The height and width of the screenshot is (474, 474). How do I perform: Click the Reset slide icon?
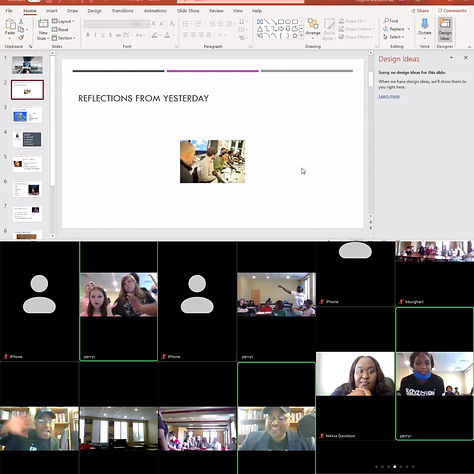[x=60, y=29]
